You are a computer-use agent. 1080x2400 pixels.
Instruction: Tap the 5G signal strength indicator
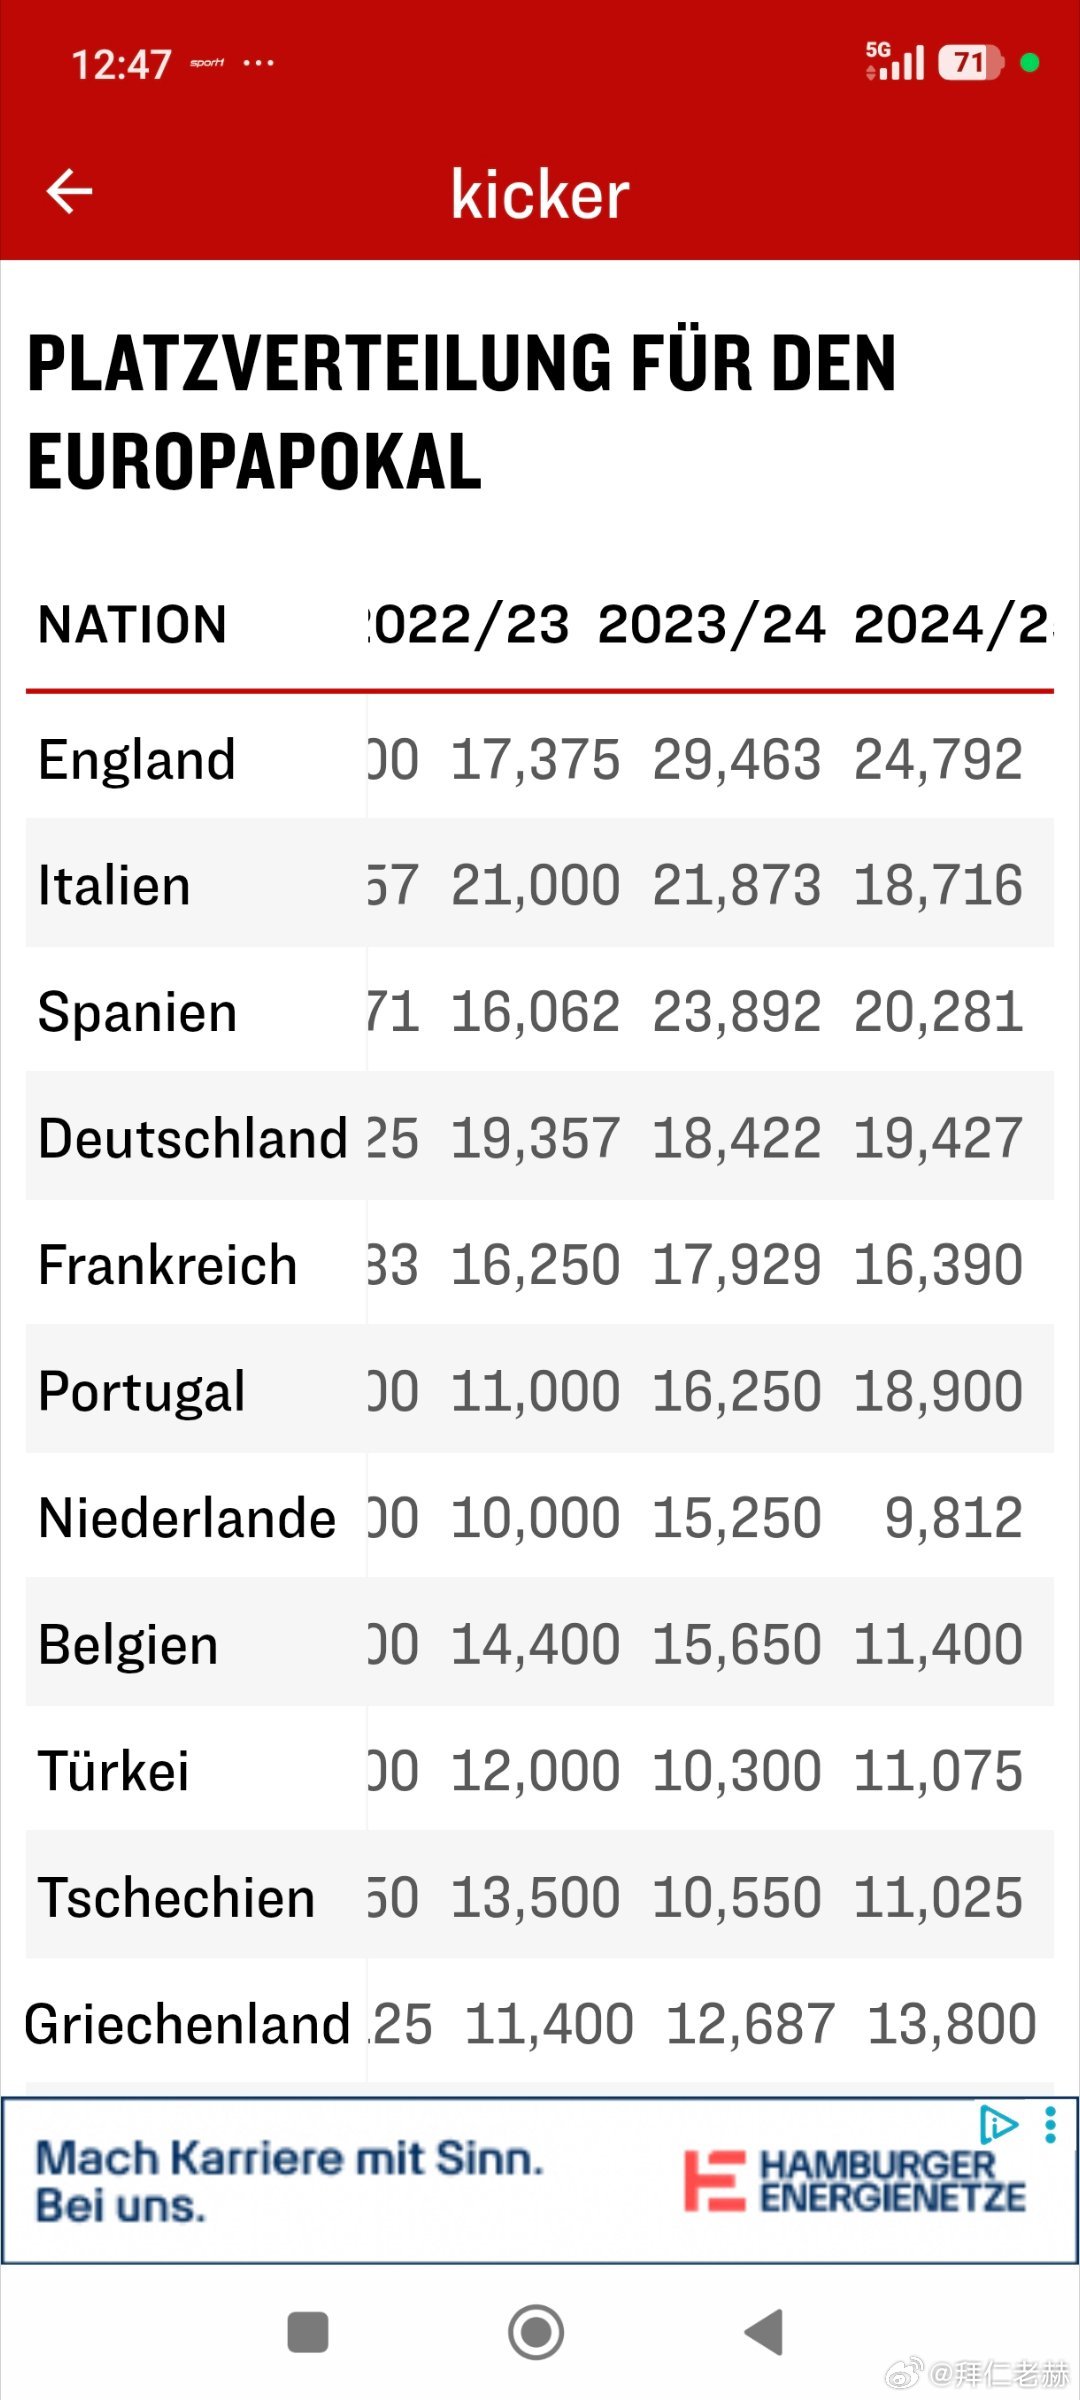pos(894,62)
